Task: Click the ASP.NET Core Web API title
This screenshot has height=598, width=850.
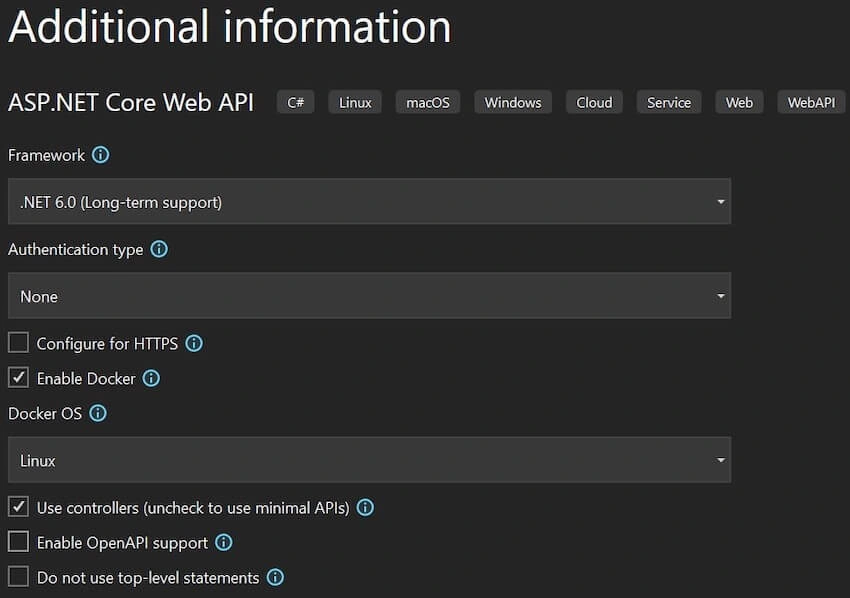Action: (x=131, y=102)
